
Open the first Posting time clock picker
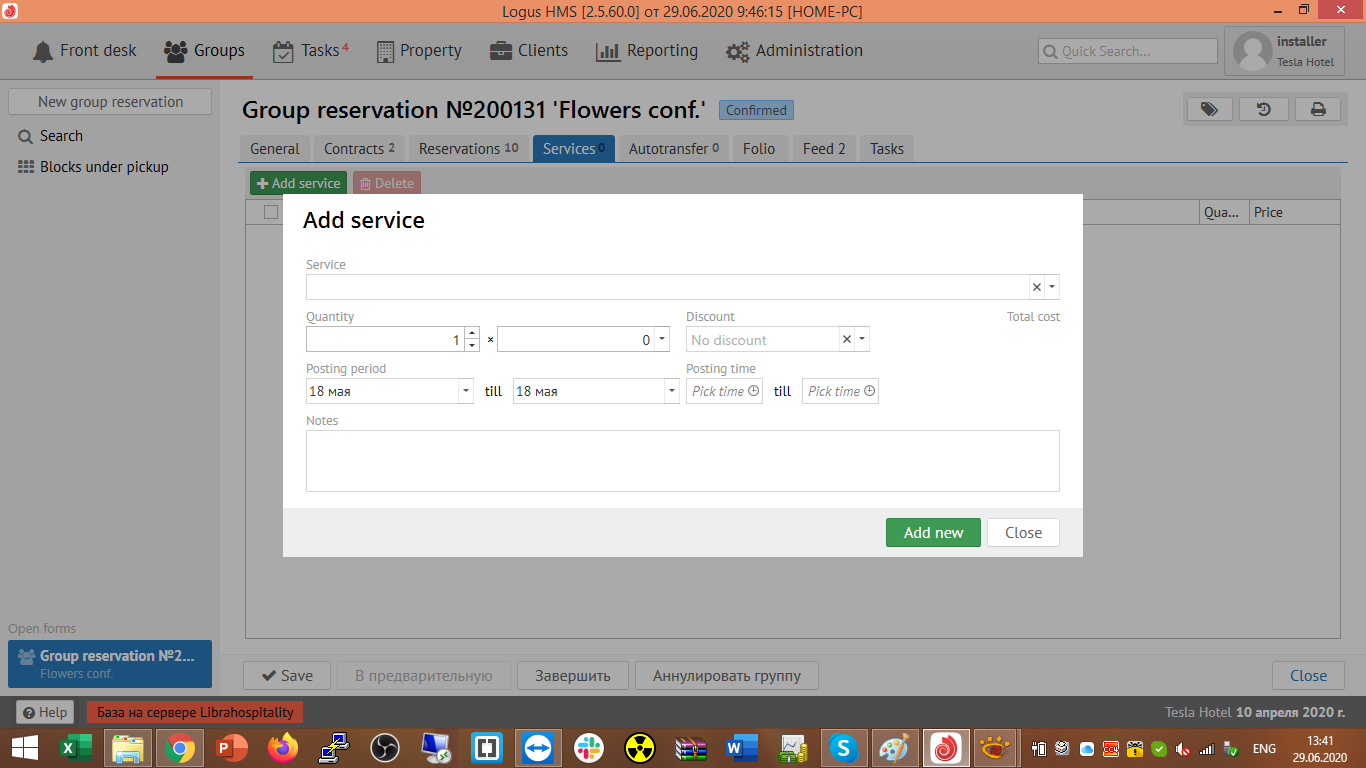[753, 391]
